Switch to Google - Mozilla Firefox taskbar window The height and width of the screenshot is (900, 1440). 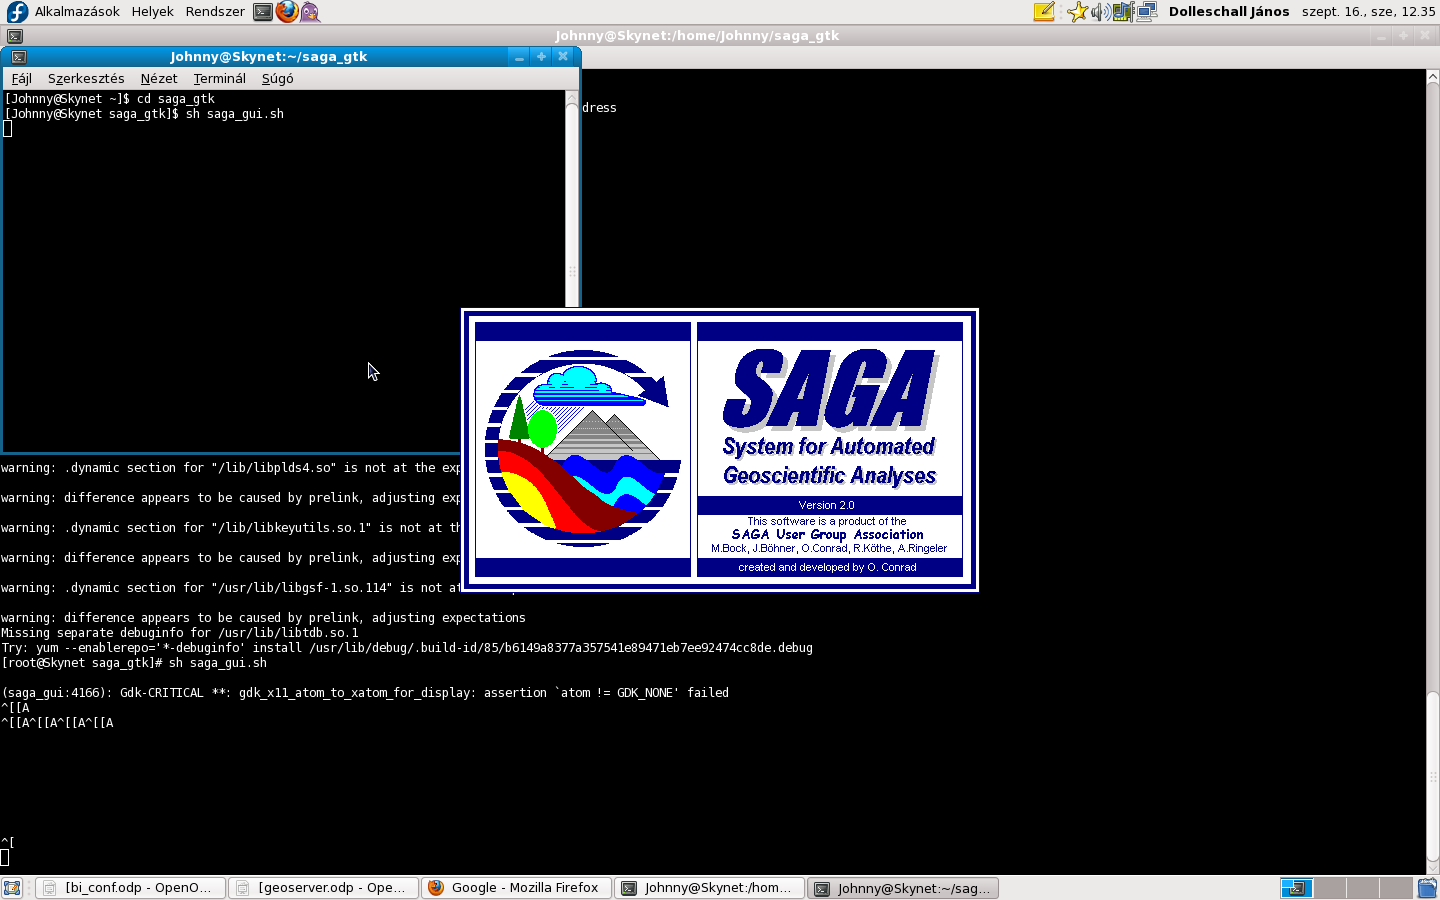point(516,888)
